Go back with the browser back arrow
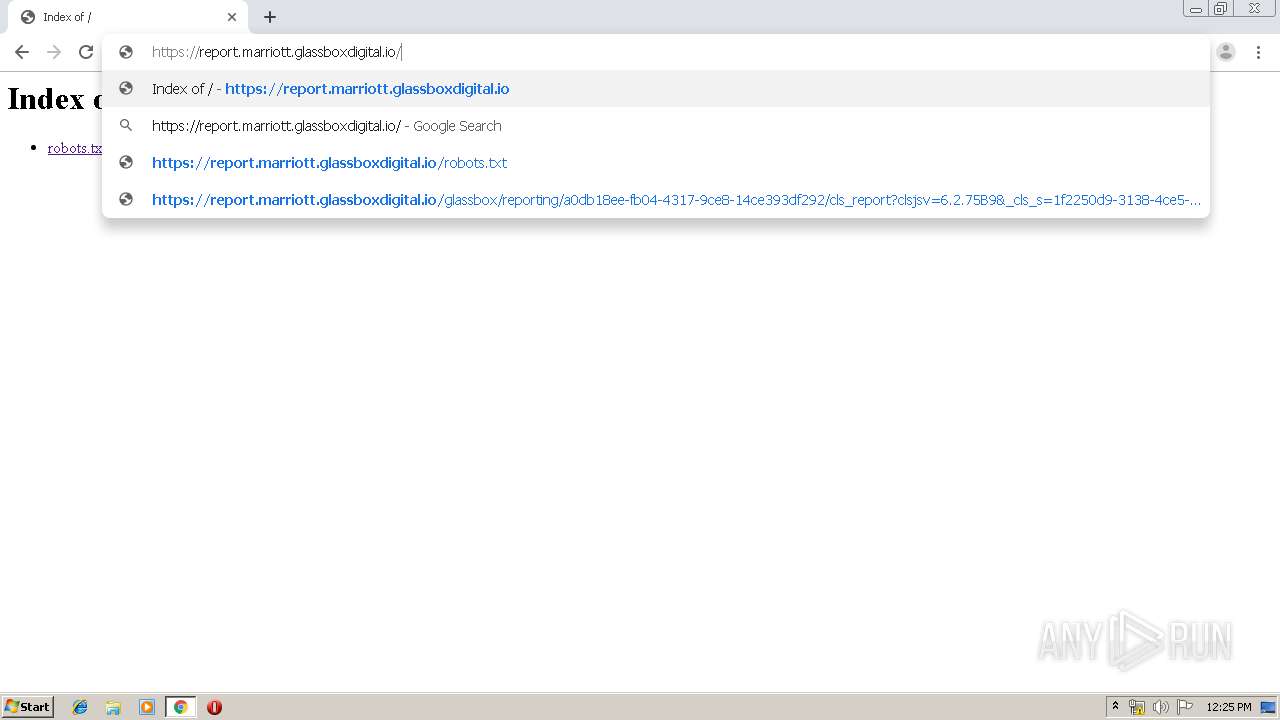The width and height of the screenshot is (1280, 720). click(22, 52)
